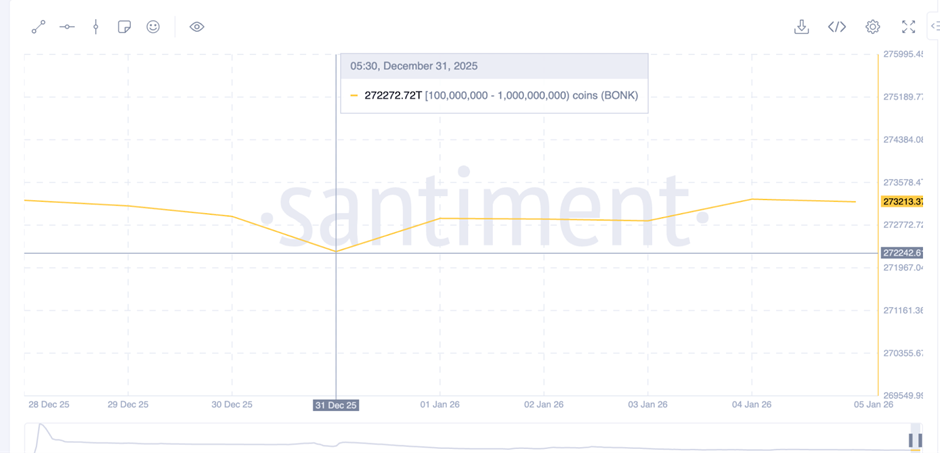Click the yellow BONK legend dash in the tooltip
This screenshot has width=940, height=453.
point(354,96)
